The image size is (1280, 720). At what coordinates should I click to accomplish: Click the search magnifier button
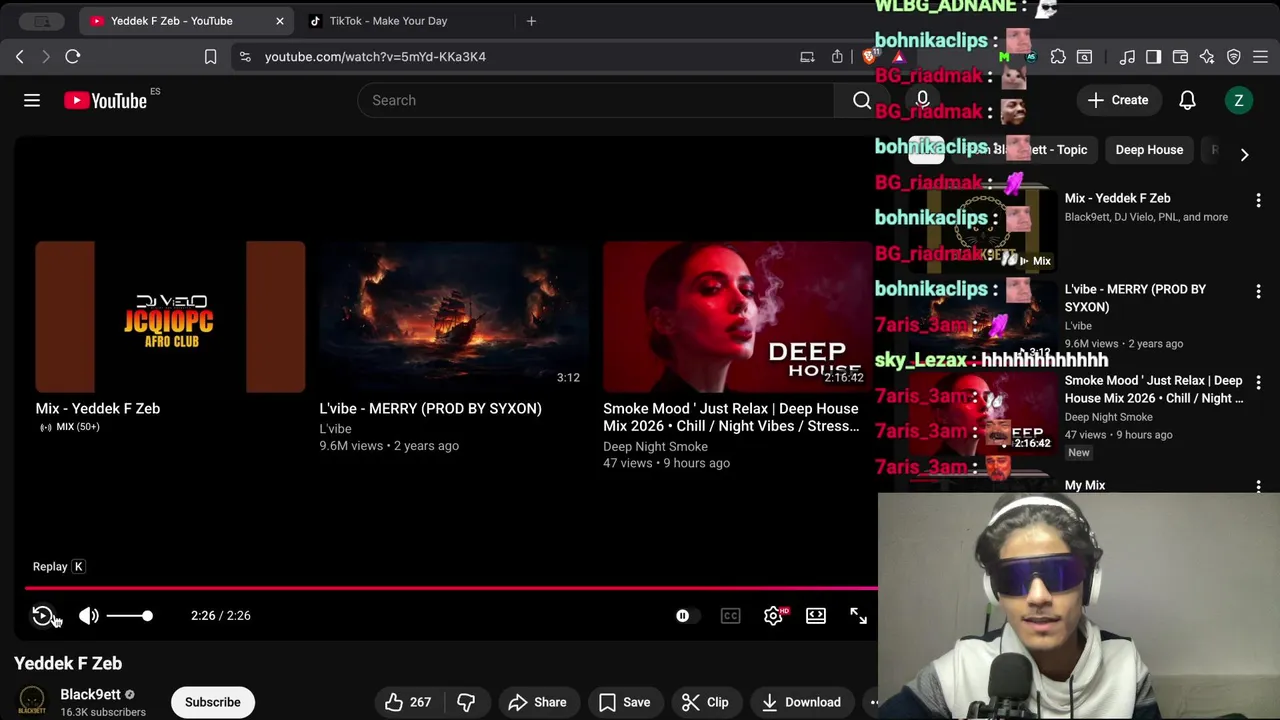[x=861, y=100]
